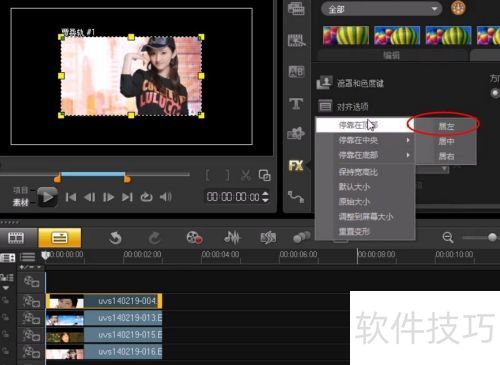Click the add/remove track dropdown below ruler
500x365 pixels.
click(x=30, y=267)
